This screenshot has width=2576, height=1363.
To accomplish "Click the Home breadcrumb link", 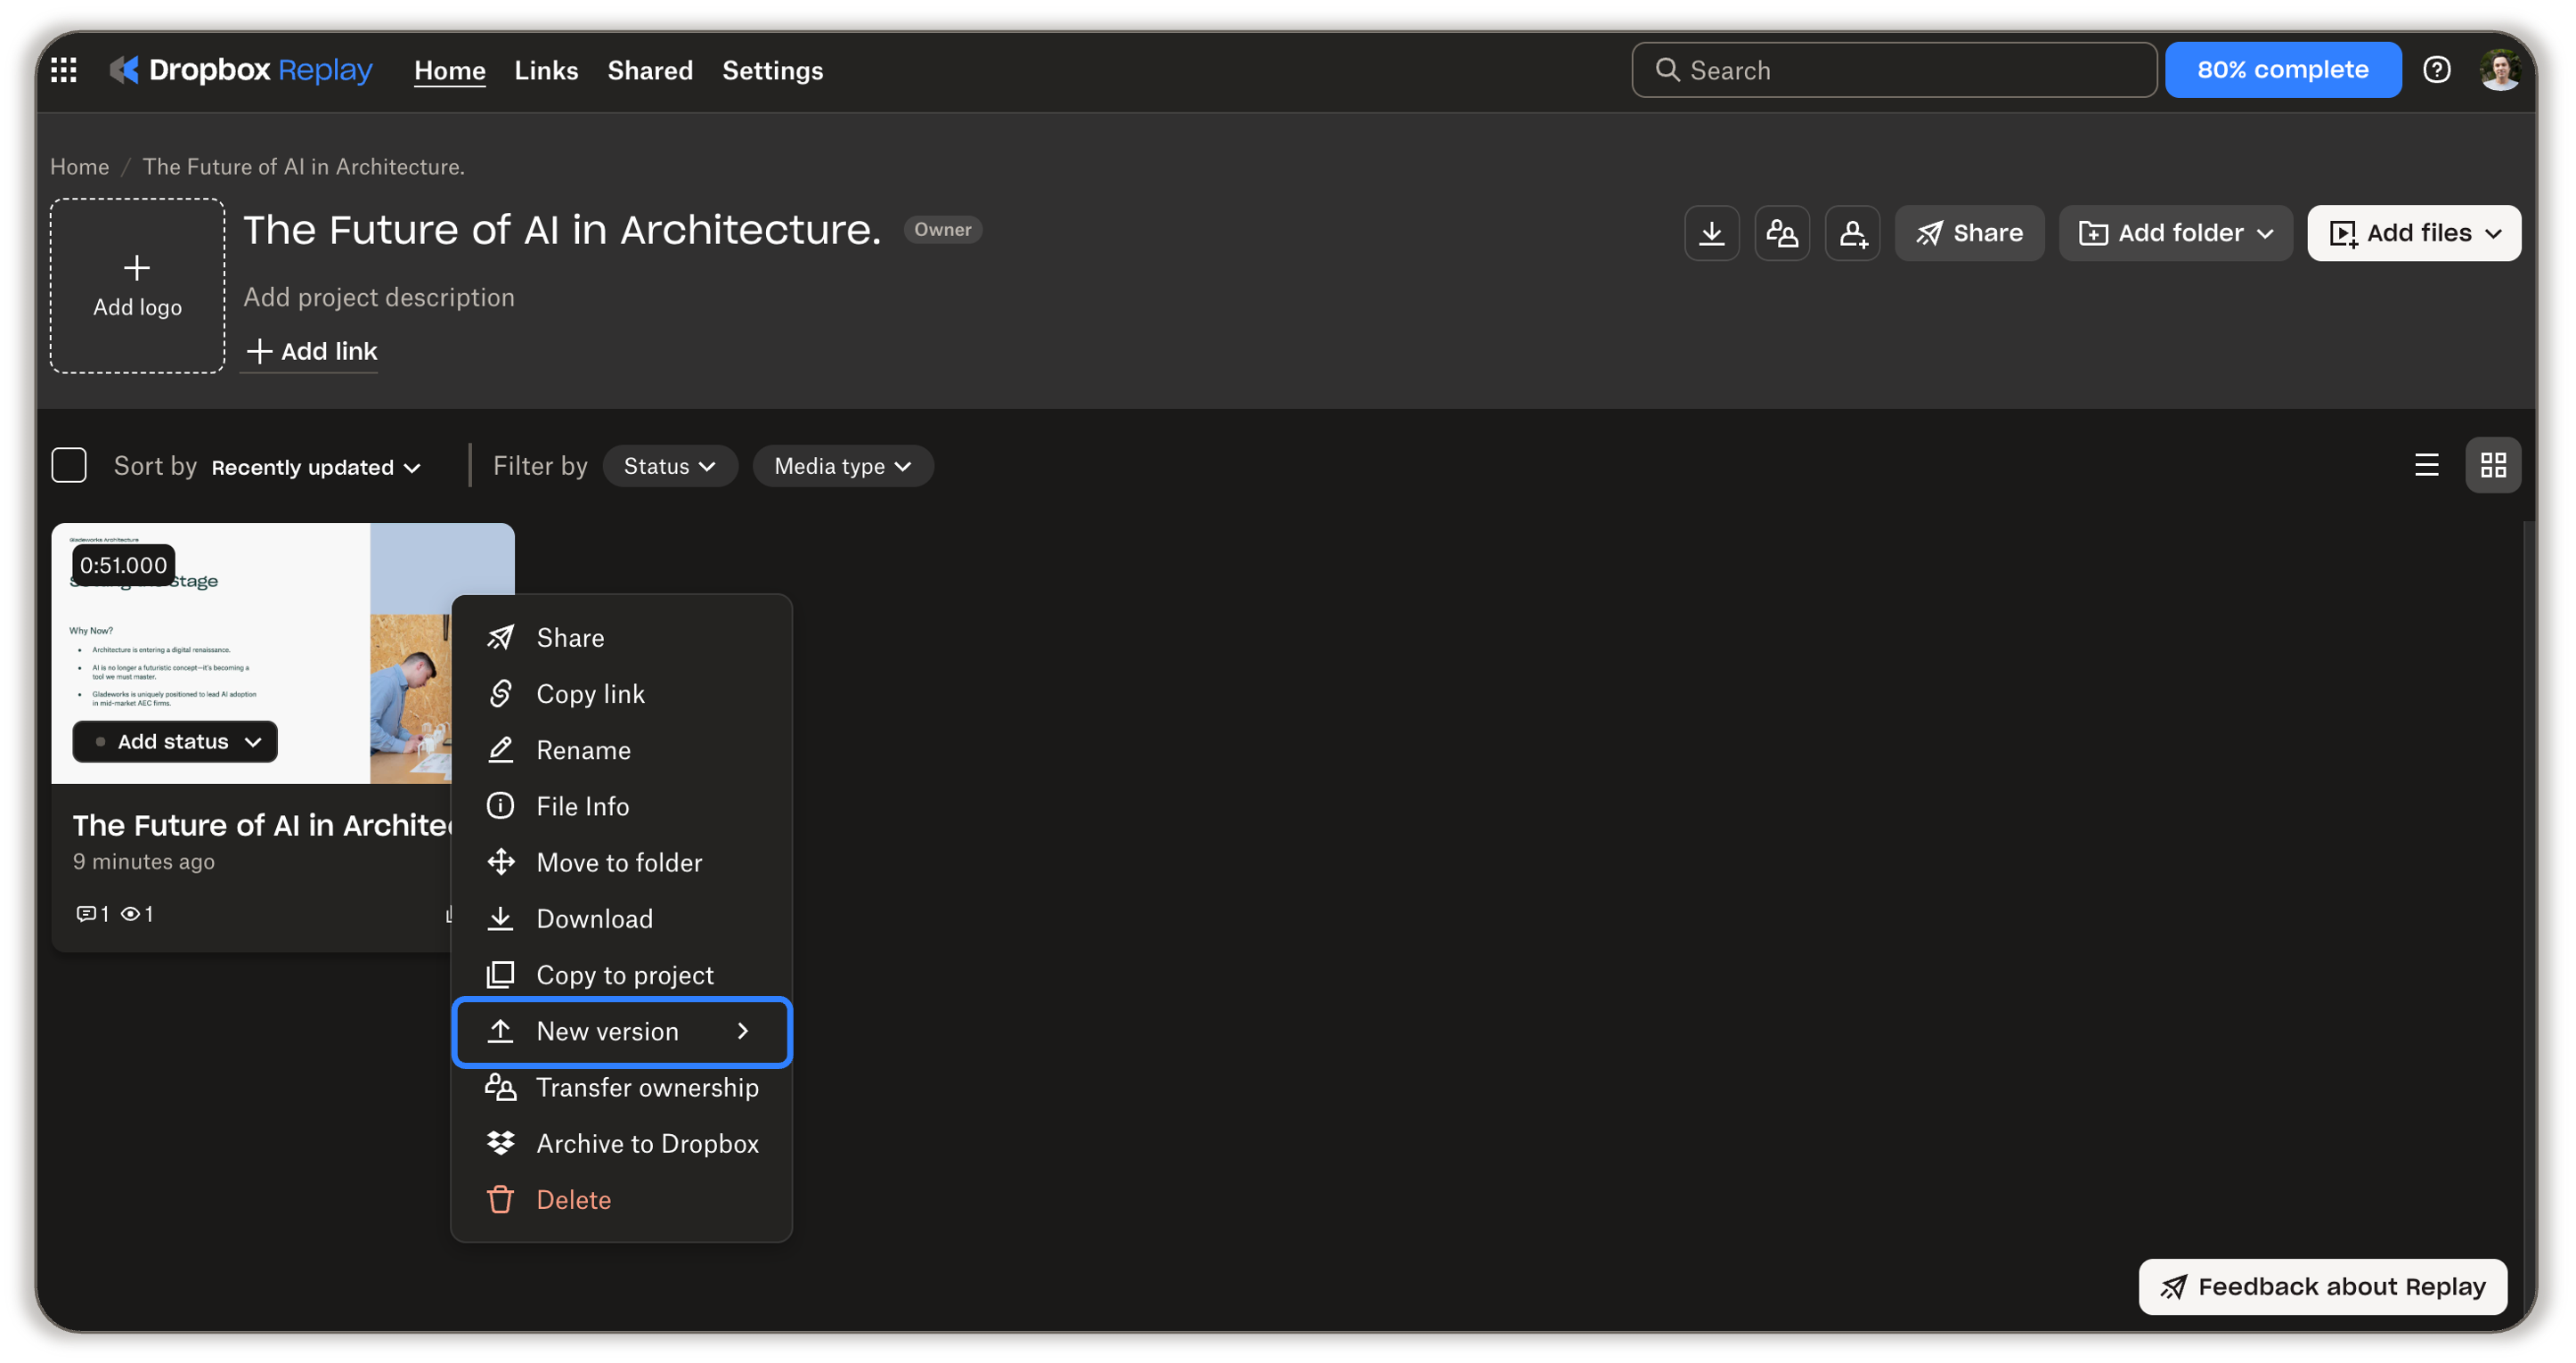I will [79, 166].
